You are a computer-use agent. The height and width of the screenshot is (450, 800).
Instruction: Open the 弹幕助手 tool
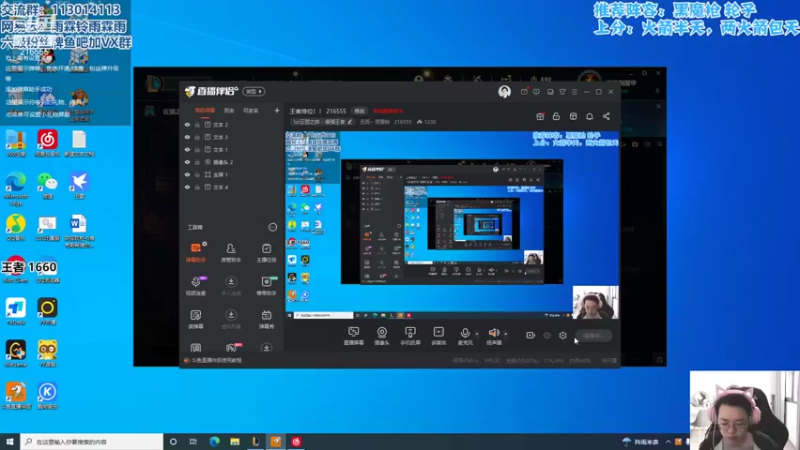[196, 252]
